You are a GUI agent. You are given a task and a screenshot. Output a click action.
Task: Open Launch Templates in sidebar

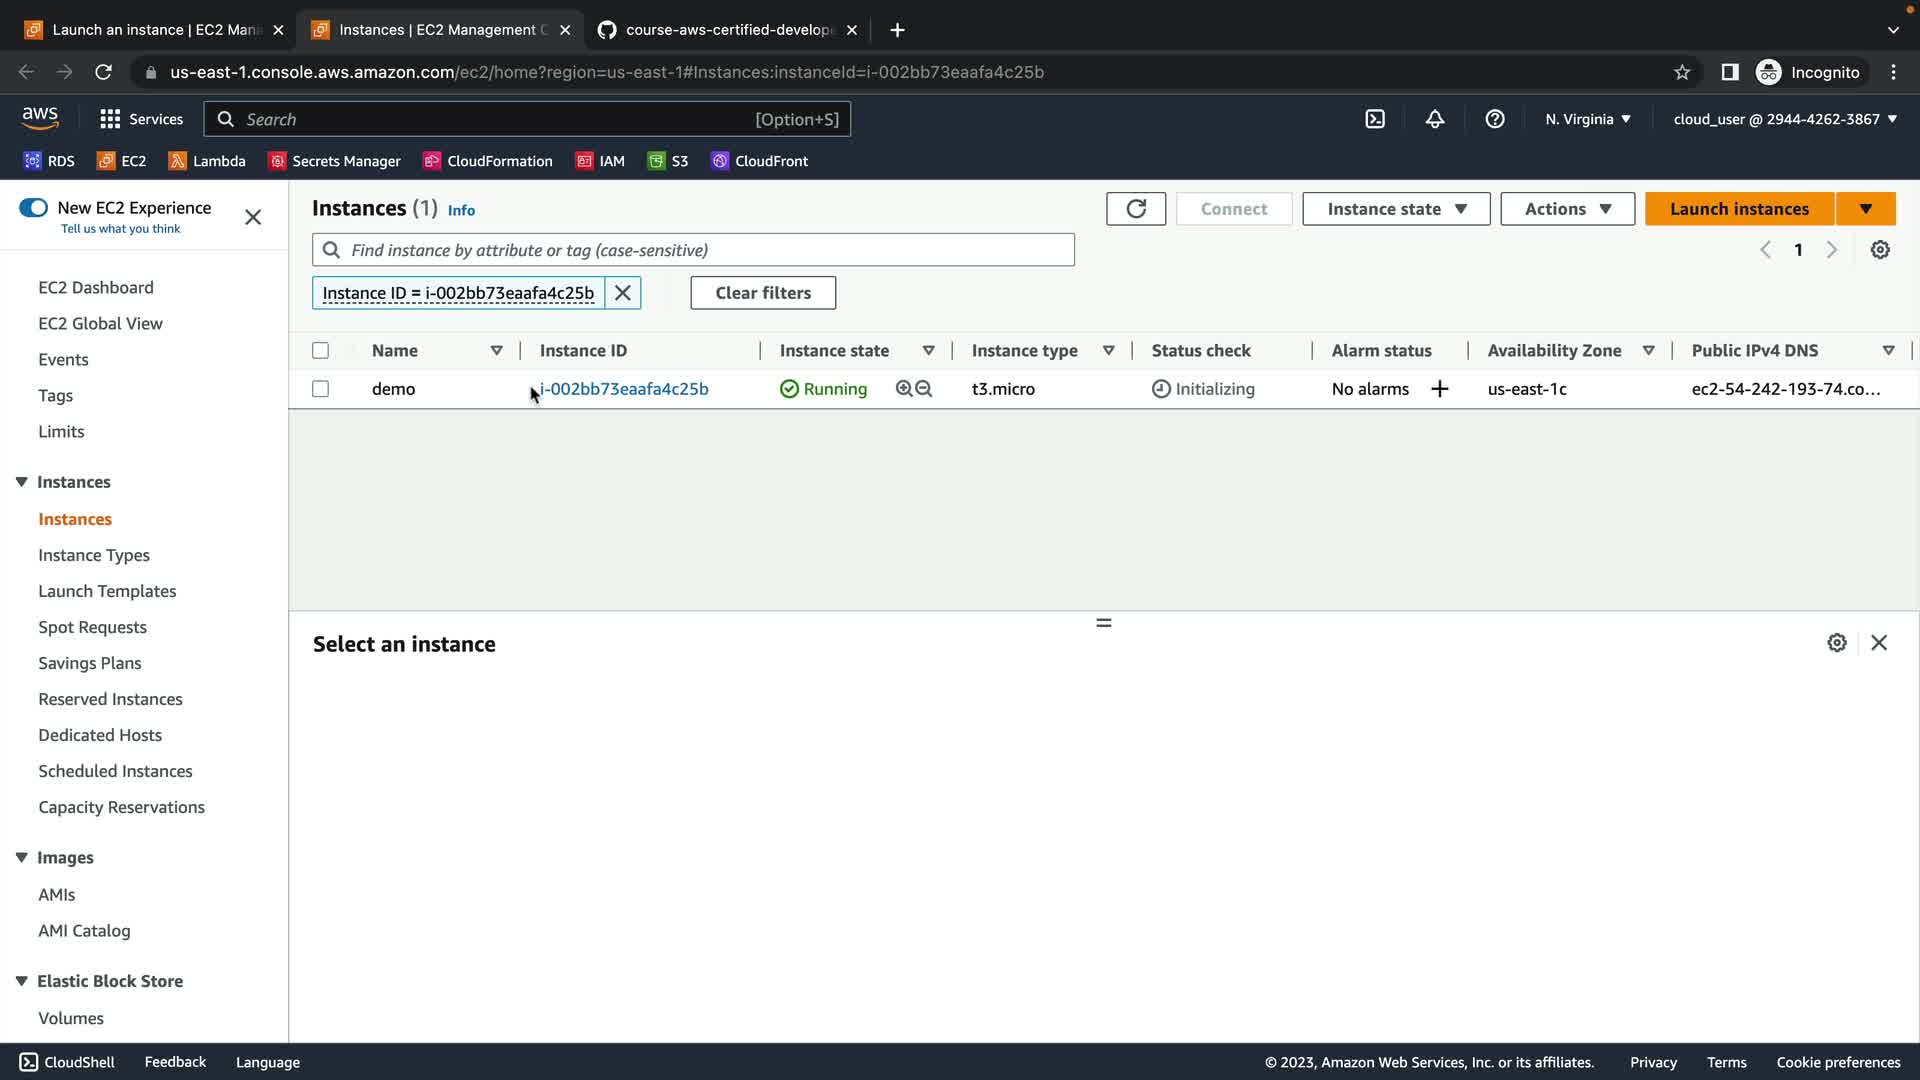[107, 591]
